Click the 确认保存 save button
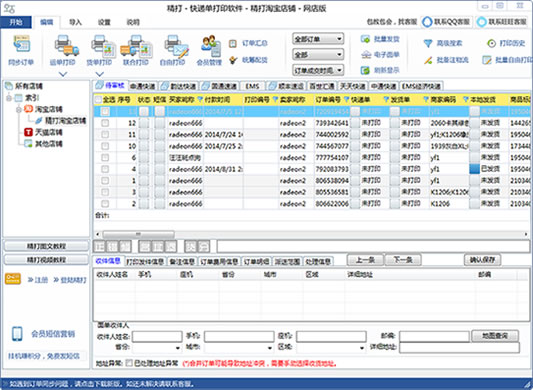533x390 pixels. pos(482,260)
